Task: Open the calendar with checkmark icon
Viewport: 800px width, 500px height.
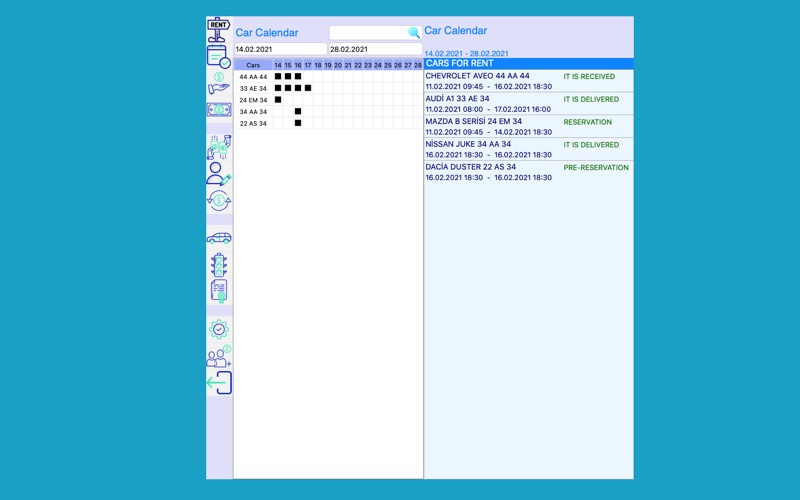Action: pyautogui.click(x=218, y=57)
